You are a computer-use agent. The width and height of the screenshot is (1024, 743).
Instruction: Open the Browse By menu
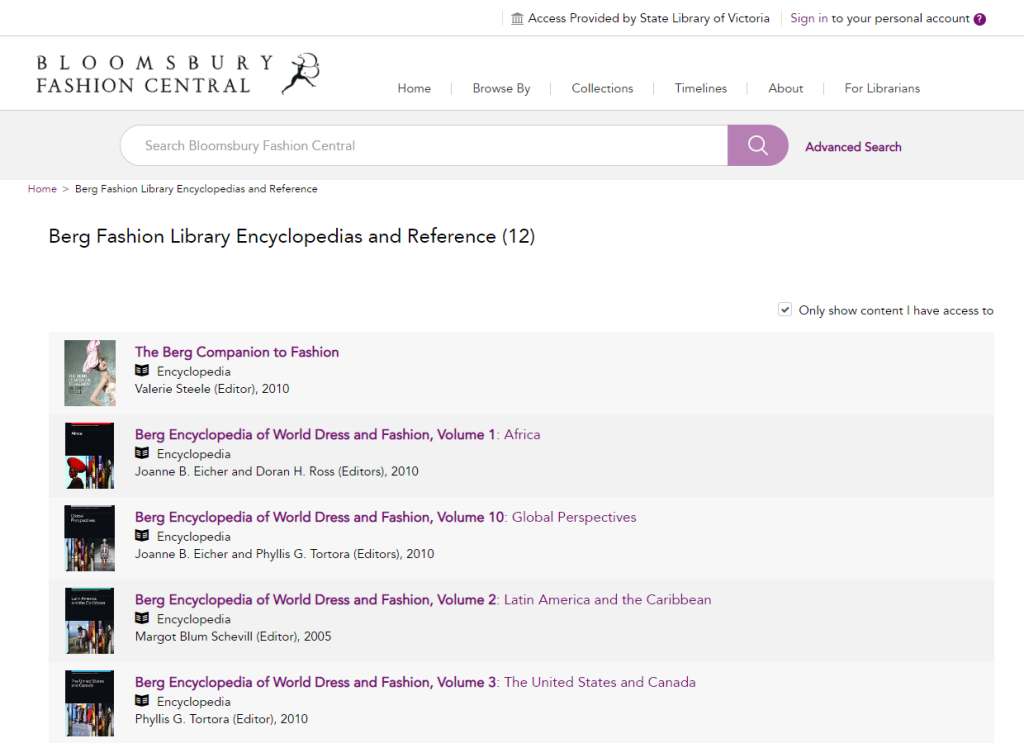501,88
